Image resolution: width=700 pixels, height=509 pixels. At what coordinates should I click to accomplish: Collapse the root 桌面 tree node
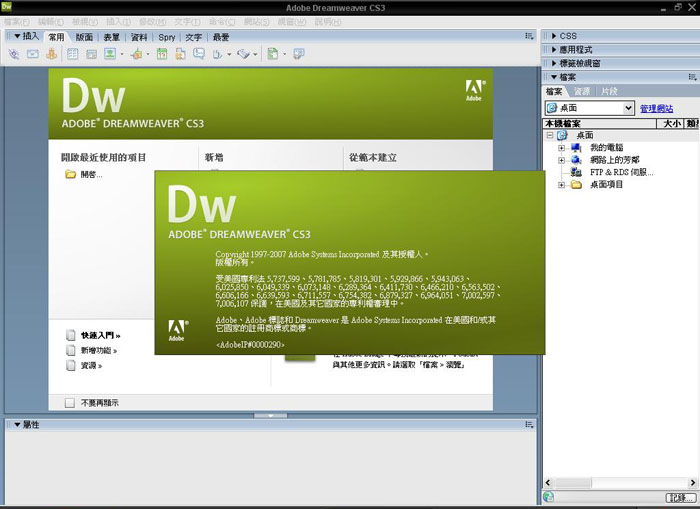(550, 135)
